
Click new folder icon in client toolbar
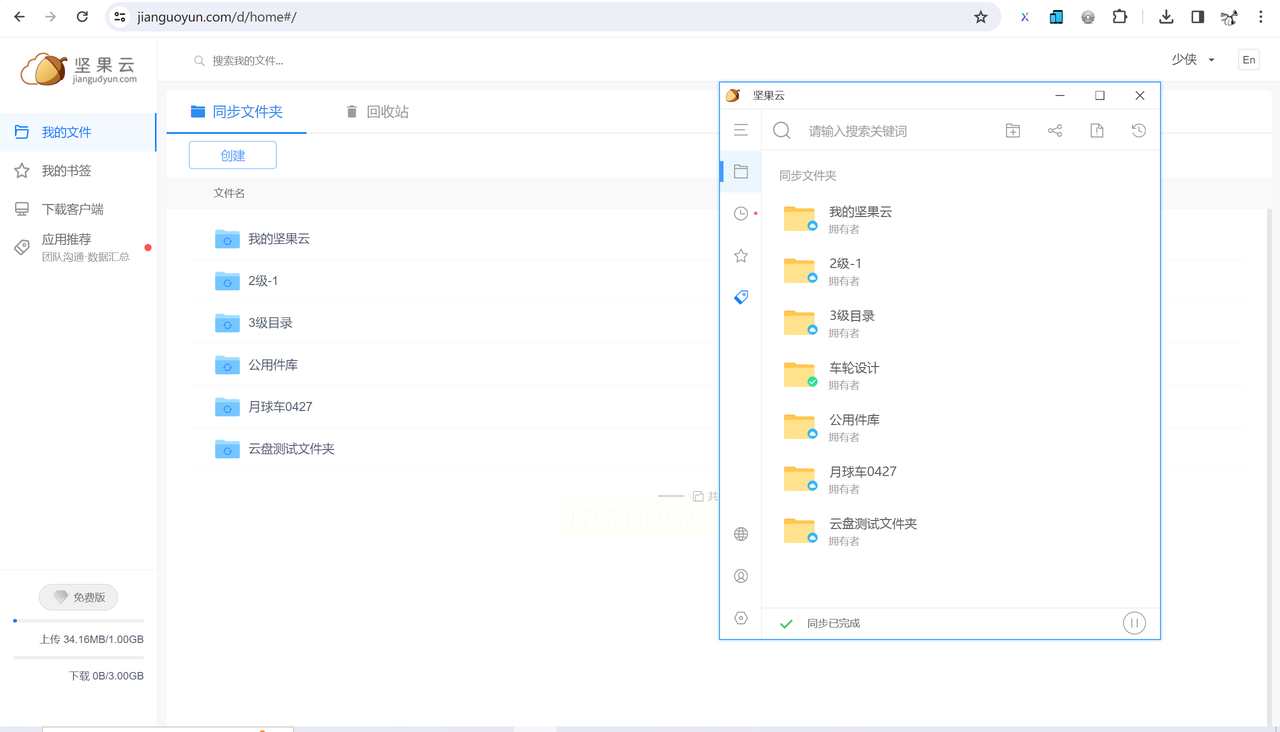pos(1013,130)
